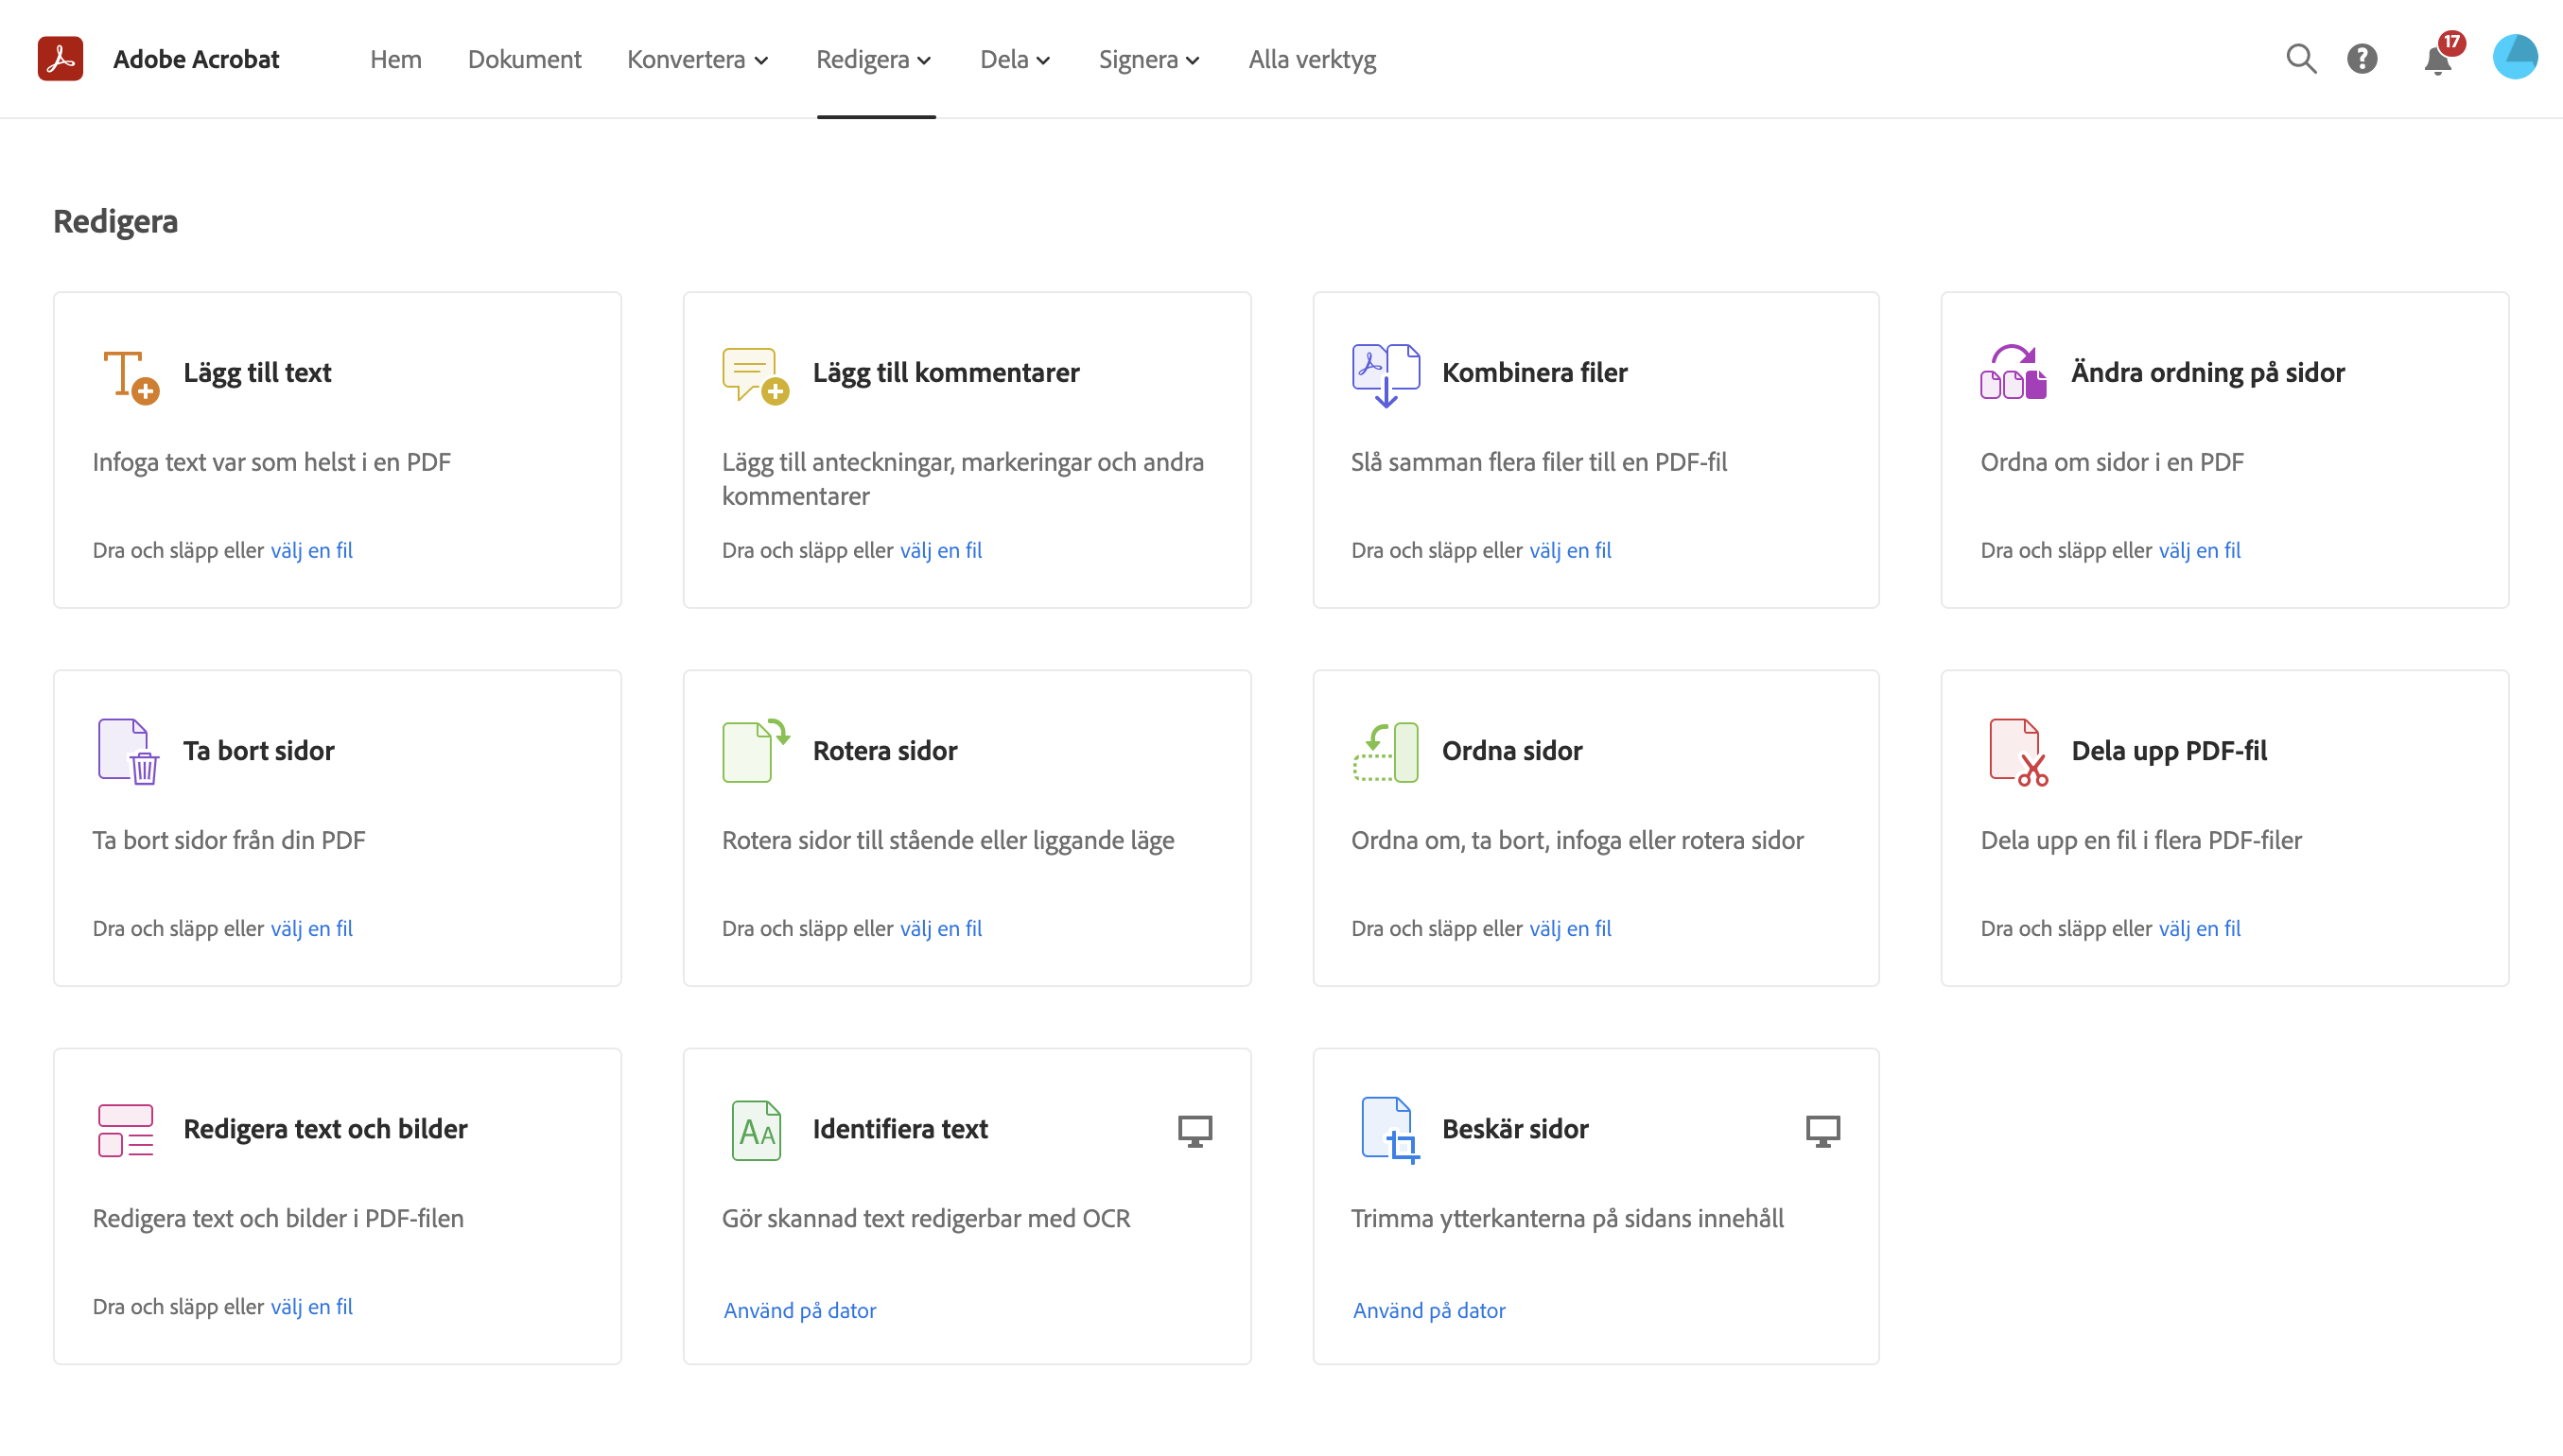Click 'Använd på dator' under Beskär sidor
The width and height of the screenshot is (2563, 1456).
coord(1429,1310)
